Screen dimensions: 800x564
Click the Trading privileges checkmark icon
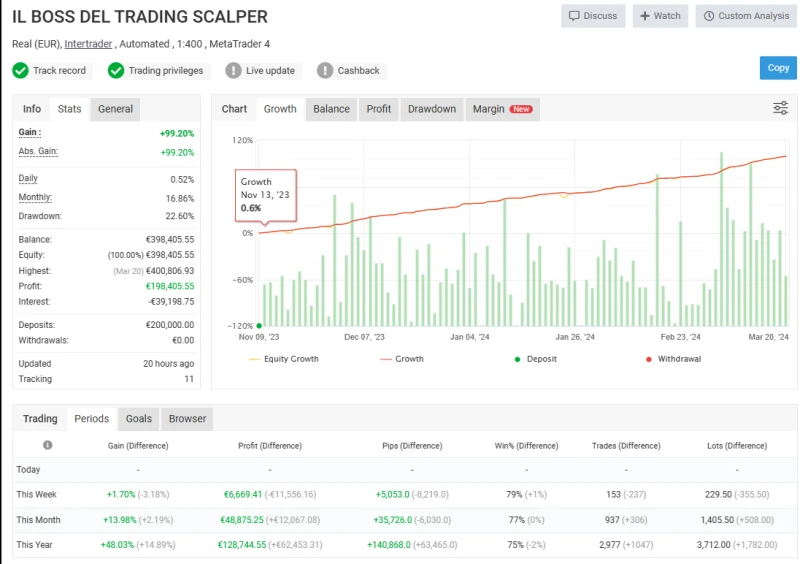(116, 70)
